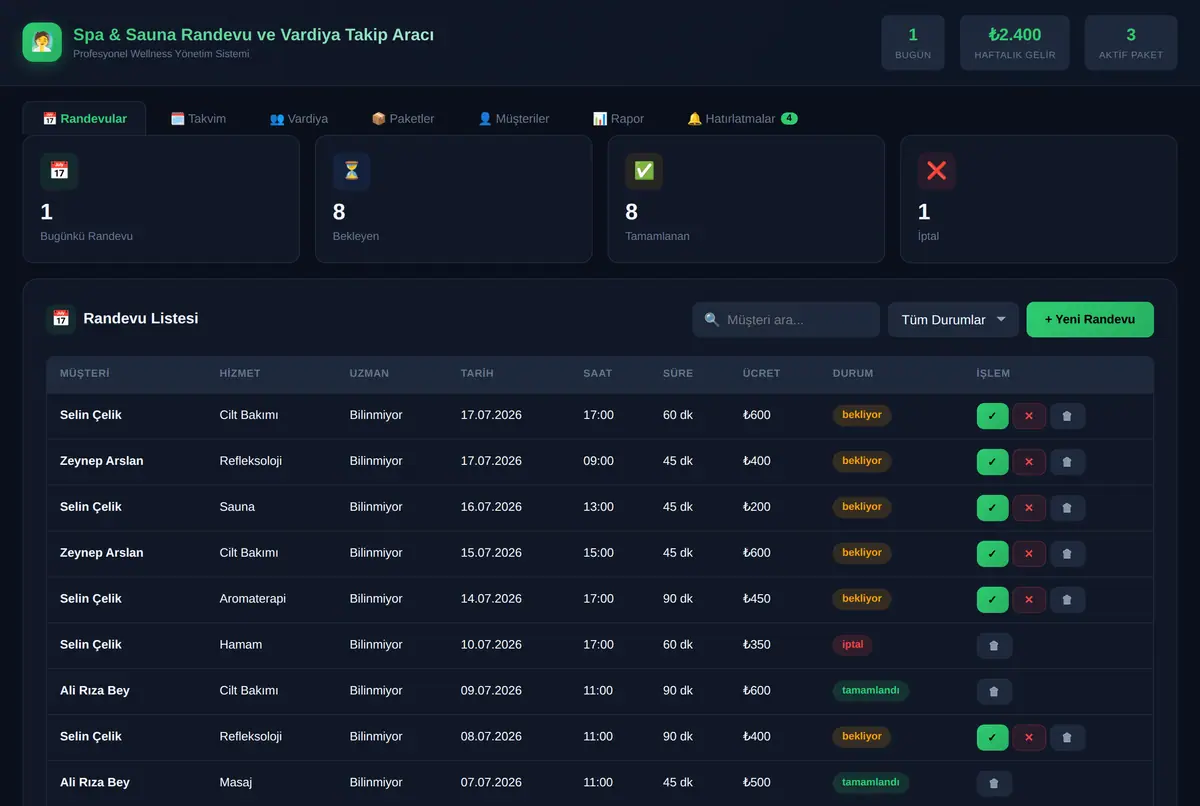Click the Haftalık Gelir ₺2.400 stat box
This screenshot has width=1200, height=806.
pyautogui.click(x=1015, y=43)
